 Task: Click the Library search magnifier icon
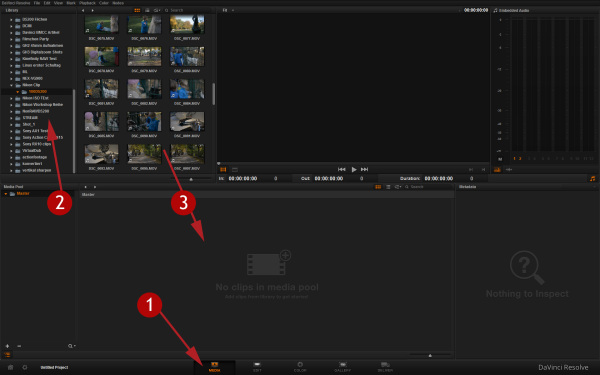(x=166, y=10)
